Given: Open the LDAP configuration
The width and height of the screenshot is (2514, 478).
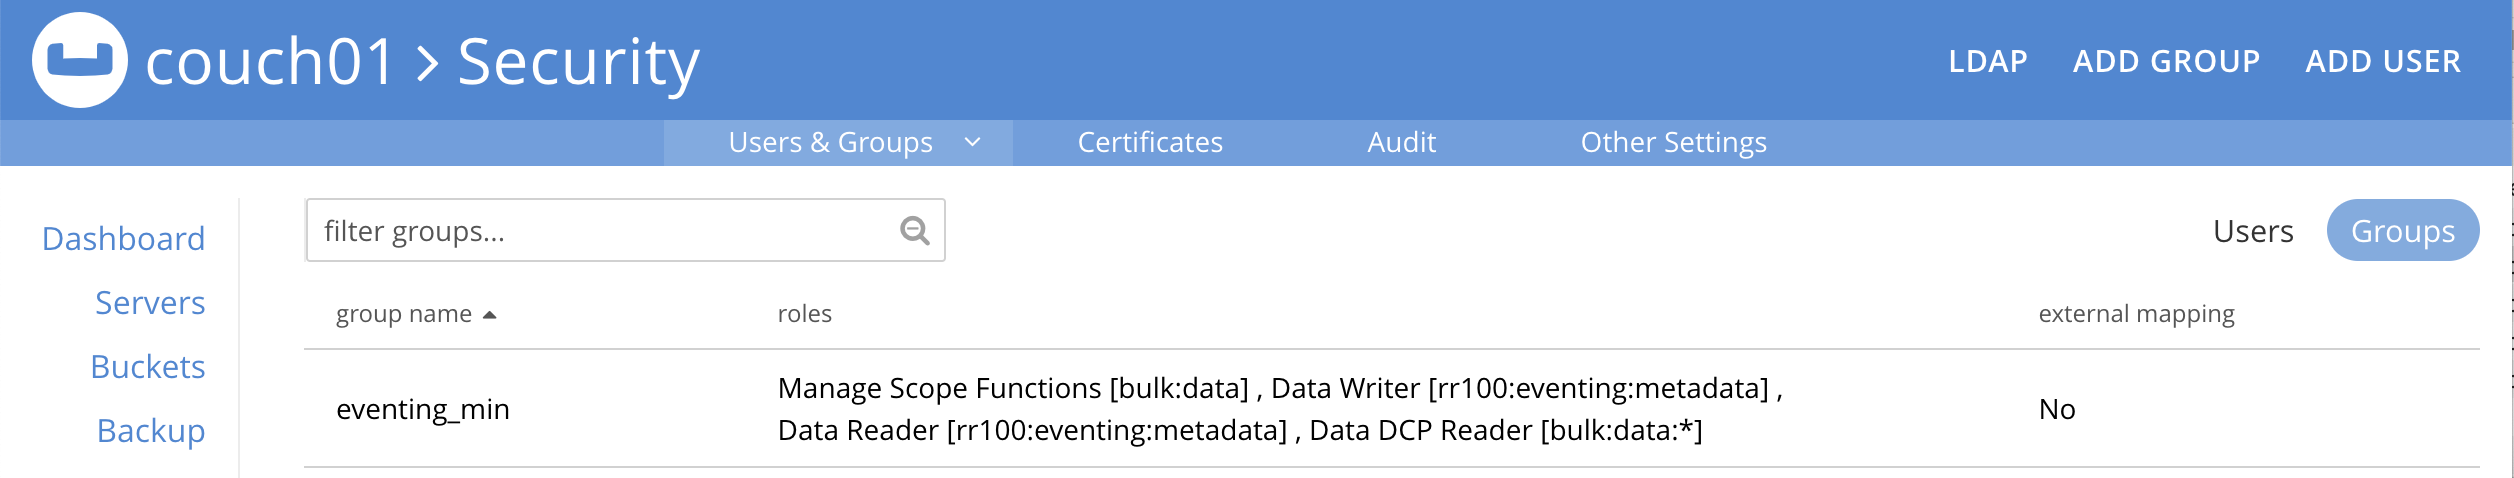Looking at the screenshot, I should [x=1988, y=62].
